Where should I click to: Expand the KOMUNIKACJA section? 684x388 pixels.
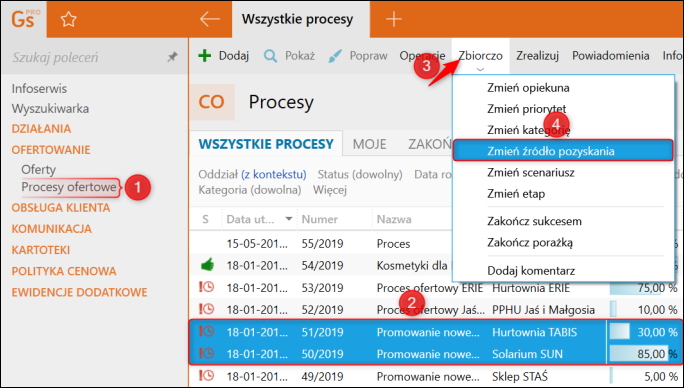(51, 229)
